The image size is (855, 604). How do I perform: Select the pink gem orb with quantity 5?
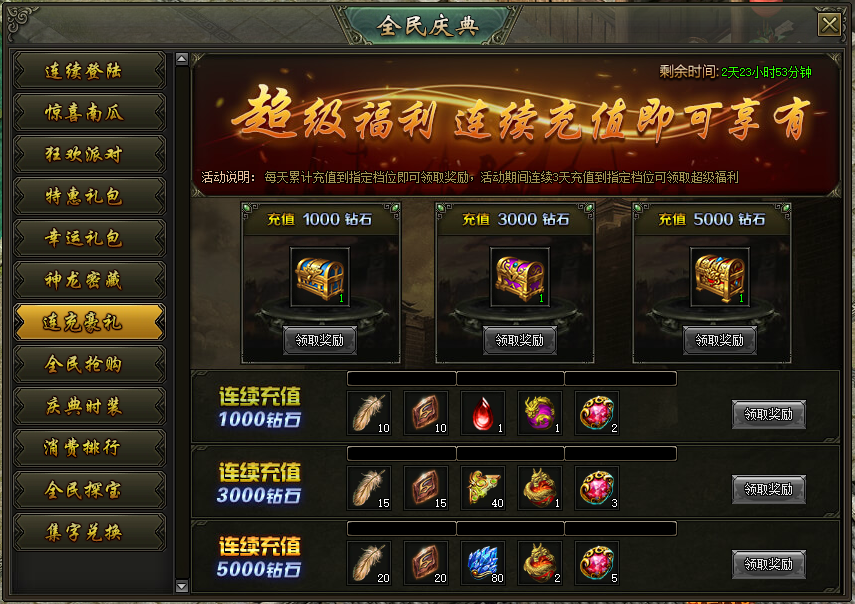click(597, 563)
